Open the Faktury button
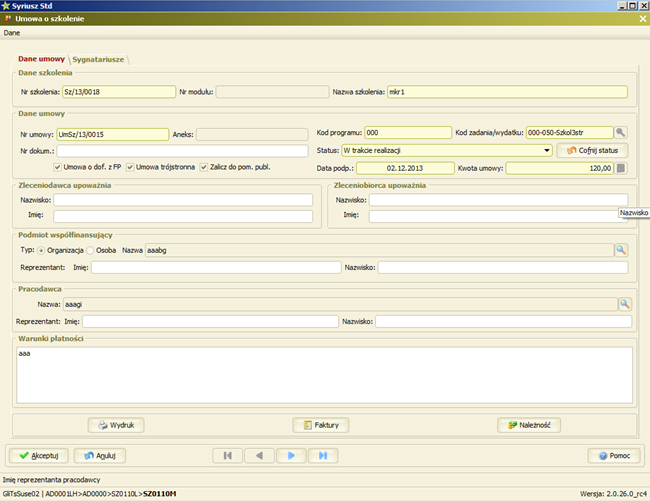Viewport: 650px width, 501px height. click(320, 425)
